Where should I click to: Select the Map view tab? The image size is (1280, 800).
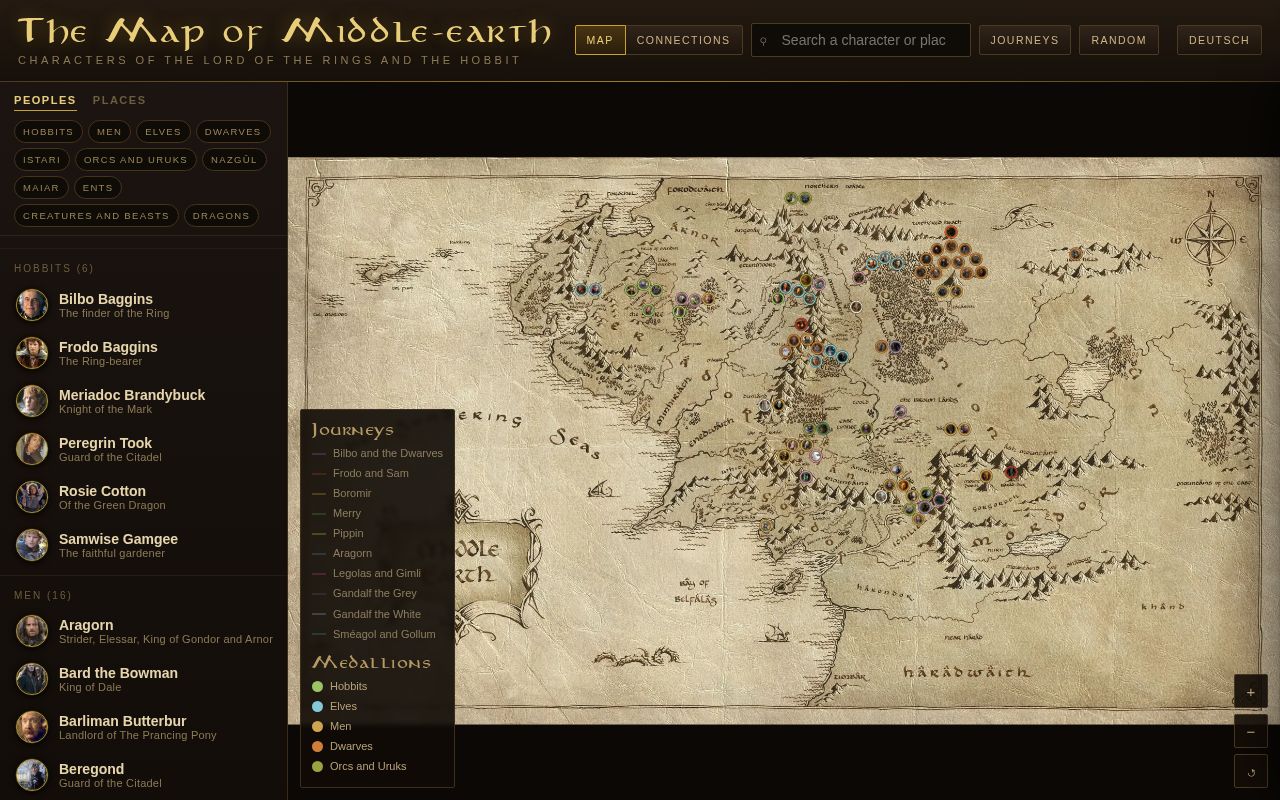pyautogui.click(x=600, y=40)
